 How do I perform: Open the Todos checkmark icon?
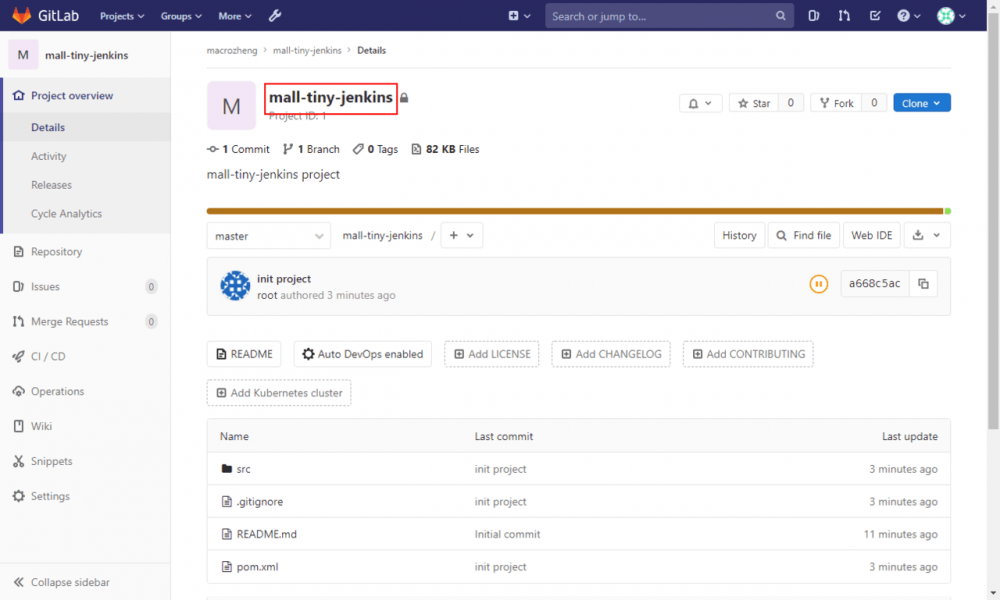(872, 15)
